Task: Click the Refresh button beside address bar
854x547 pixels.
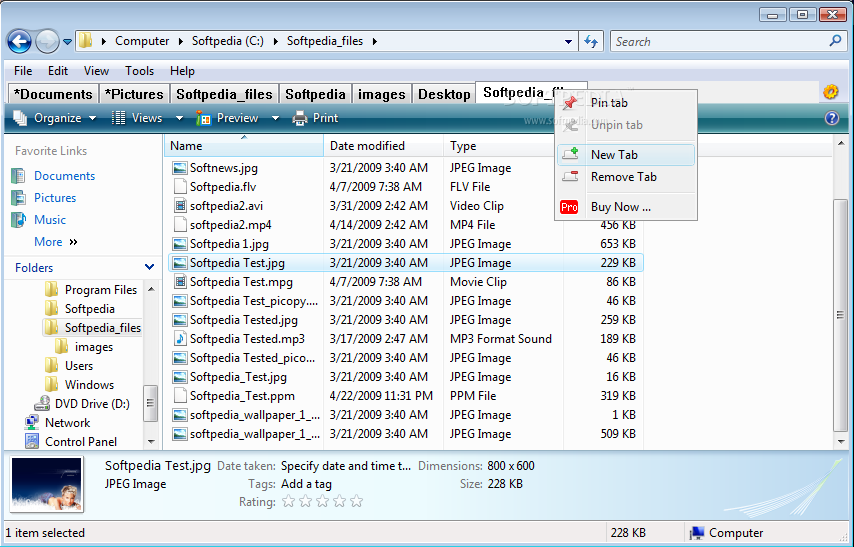Action: pyautogui.click(x=590, y=41)
